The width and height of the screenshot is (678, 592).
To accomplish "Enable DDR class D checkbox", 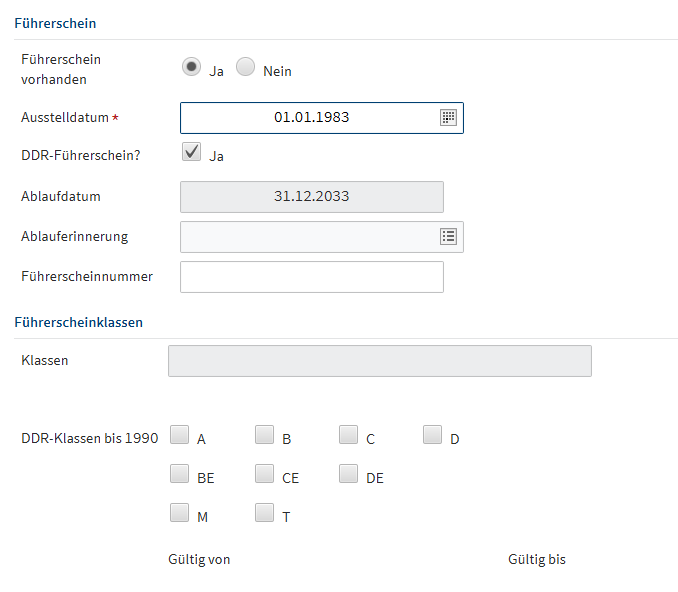I will pos(432,435).
